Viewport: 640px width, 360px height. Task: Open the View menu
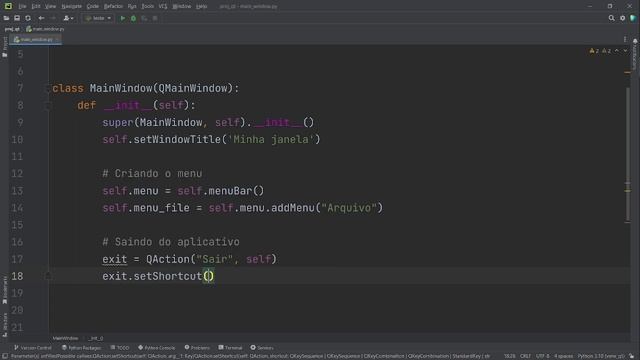(50, 7)
